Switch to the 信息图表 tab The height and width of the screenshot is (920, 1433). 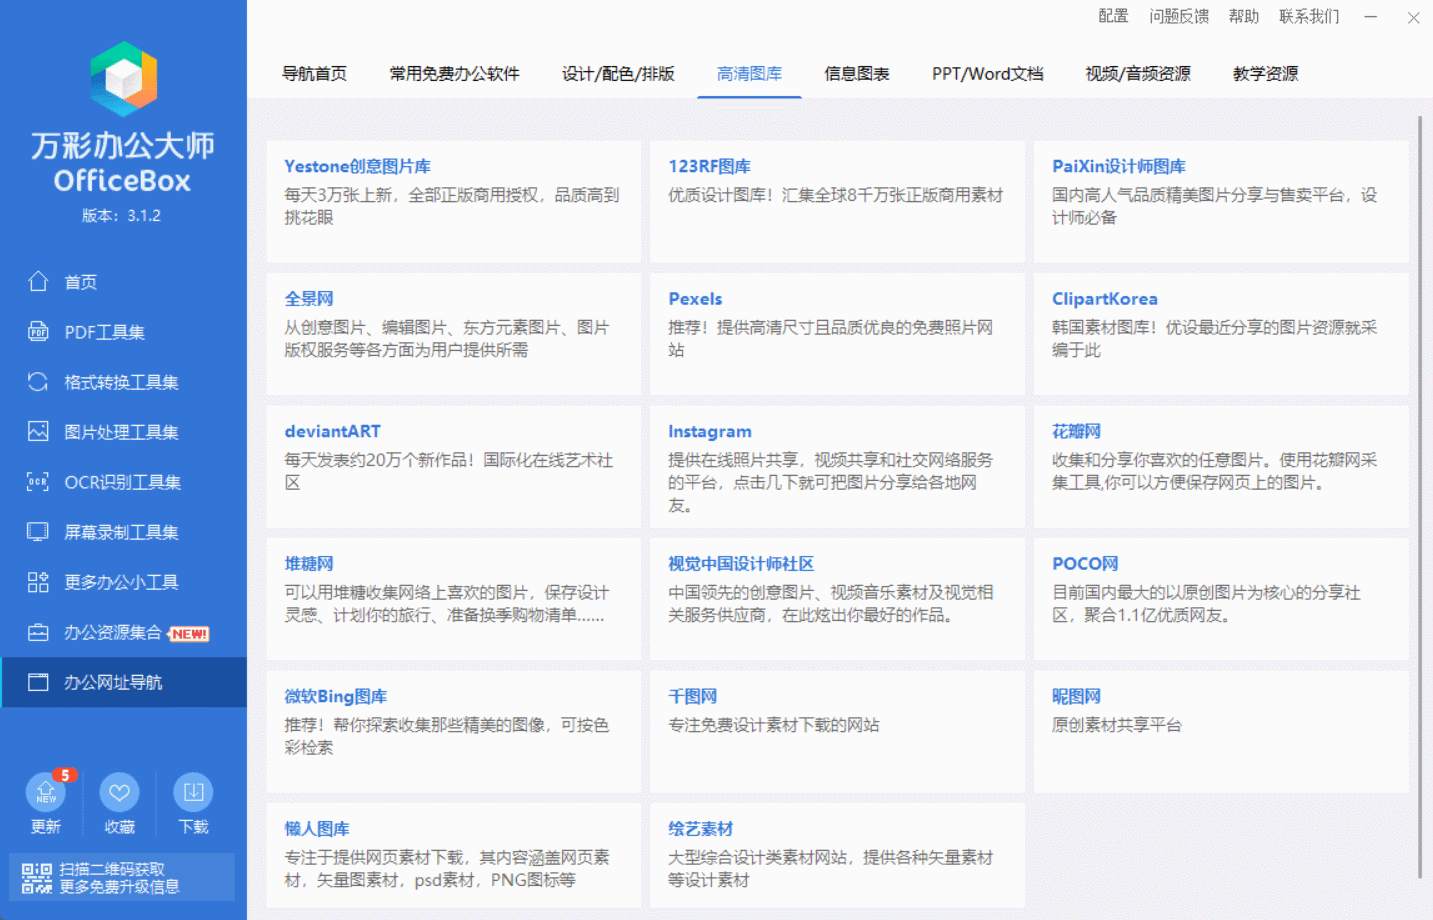856,73
